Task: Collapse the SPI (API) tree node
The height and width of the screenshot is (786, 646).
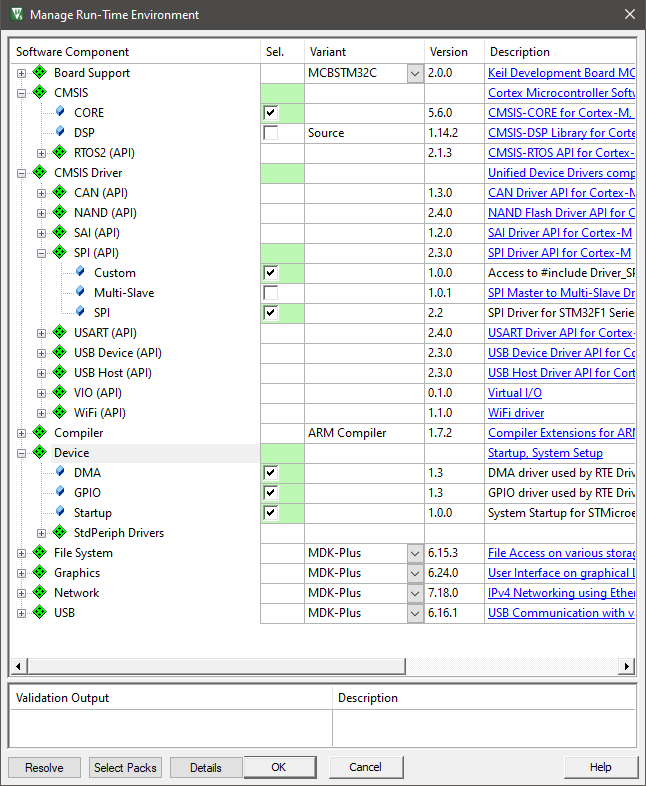Action: tap(41, 253)
